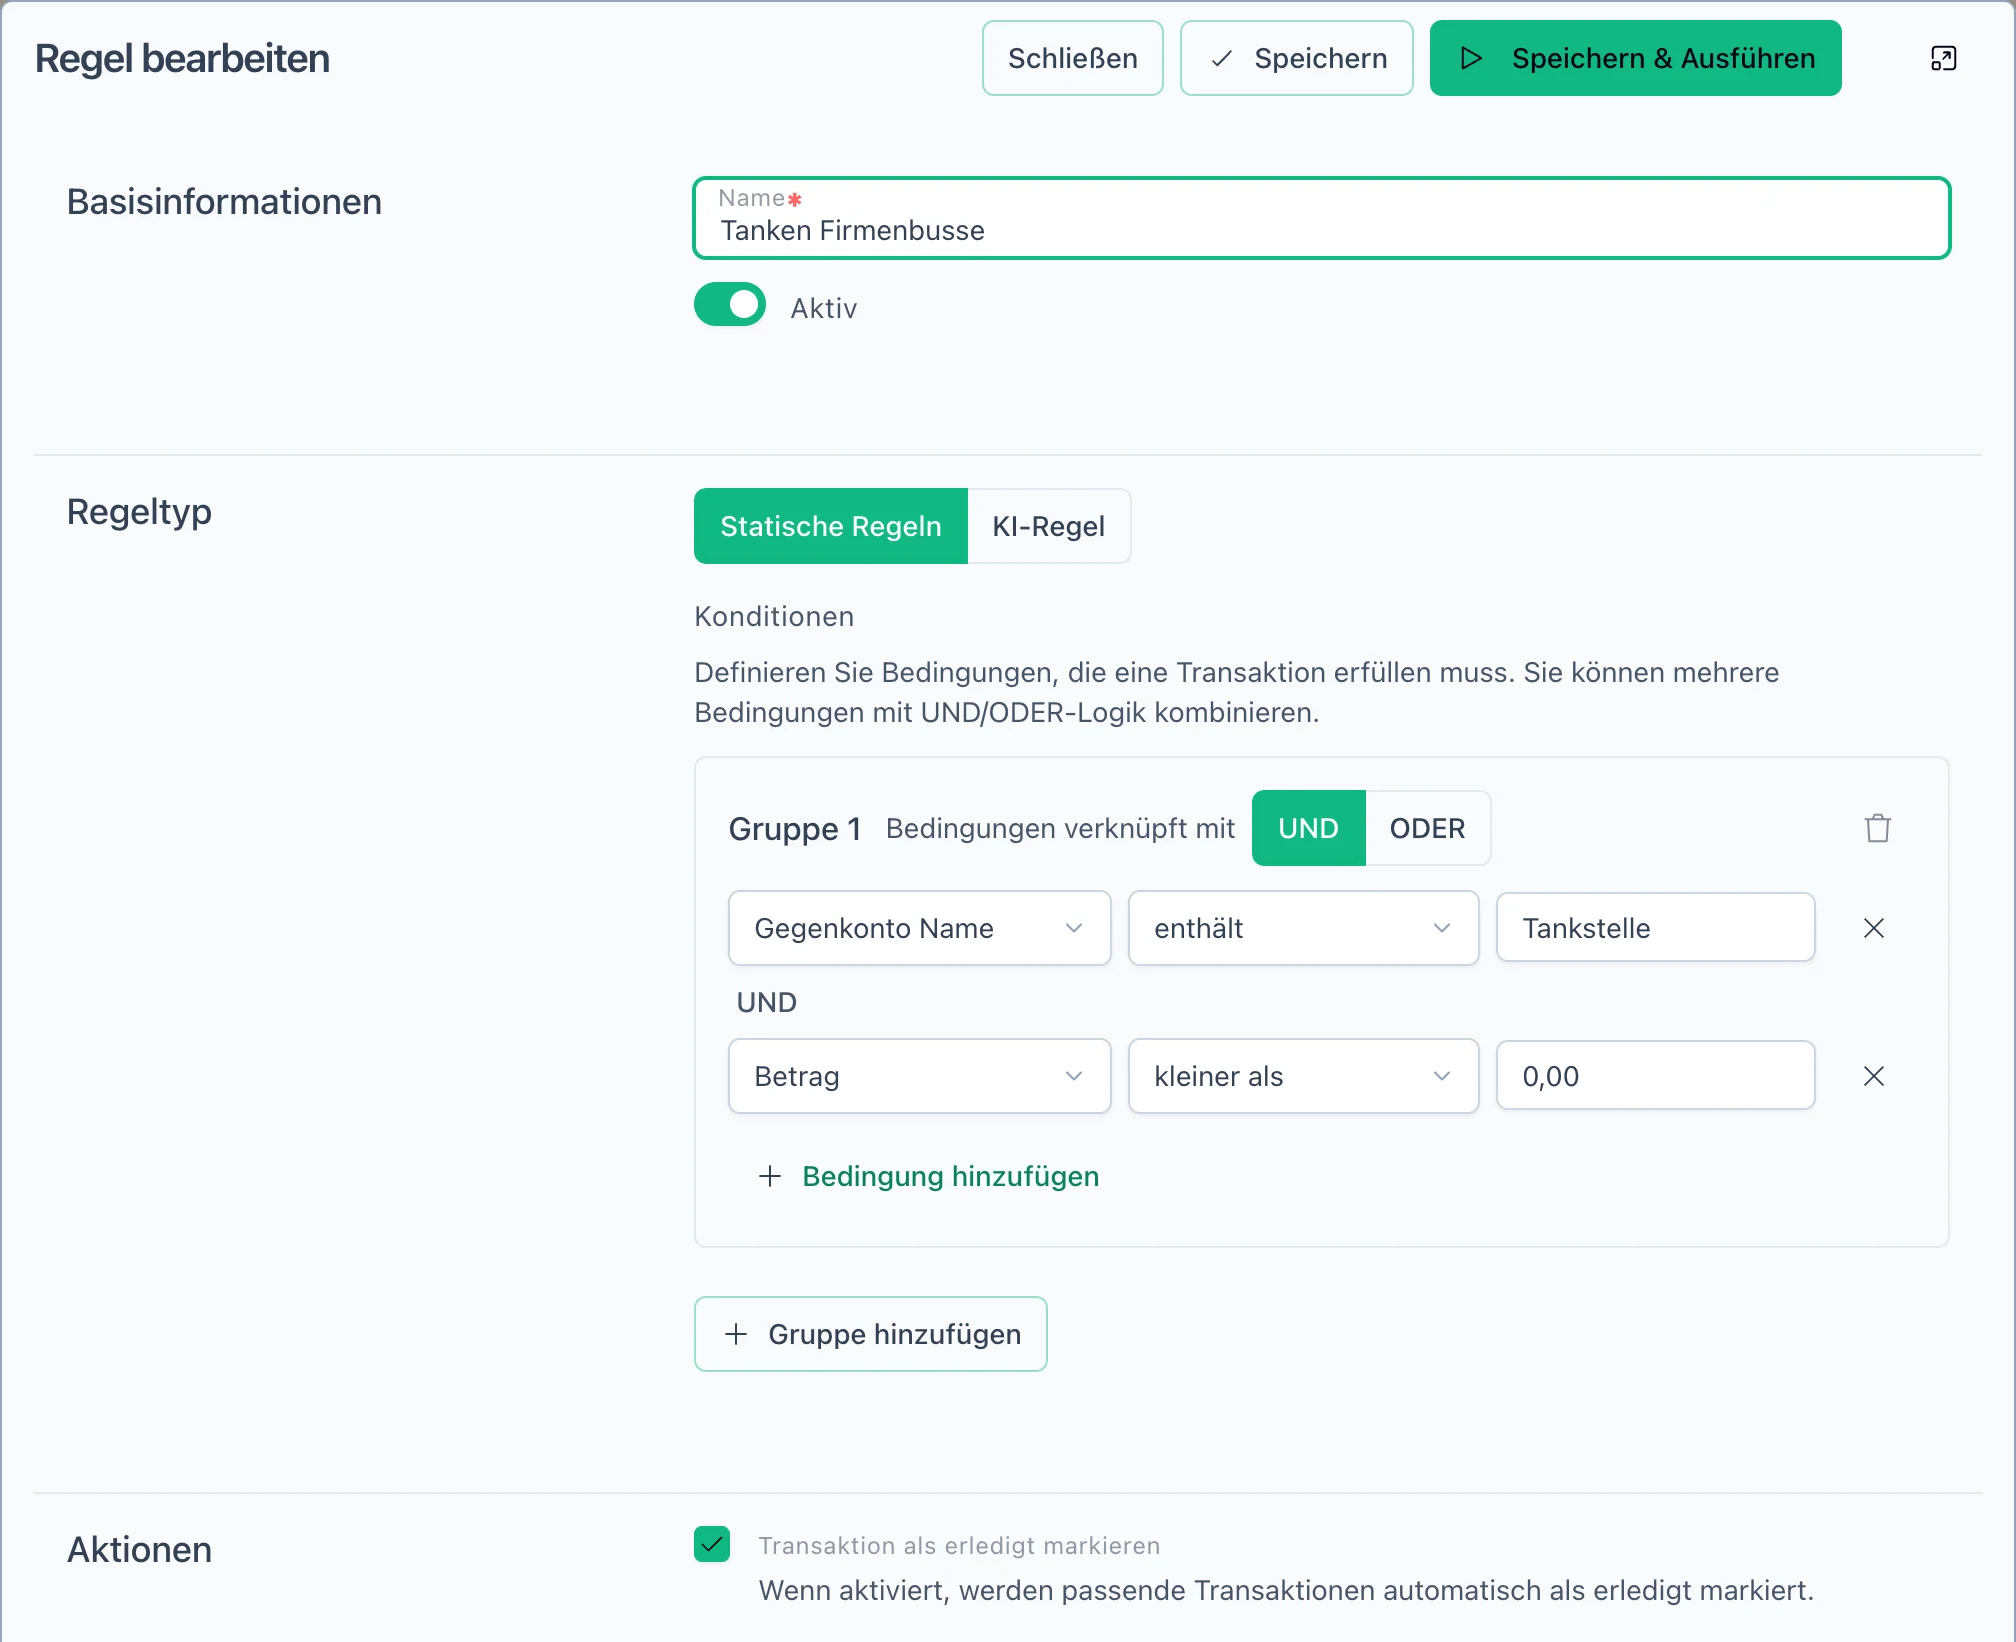Edit the 0,00 amount field

(x=1655, y=1076)
